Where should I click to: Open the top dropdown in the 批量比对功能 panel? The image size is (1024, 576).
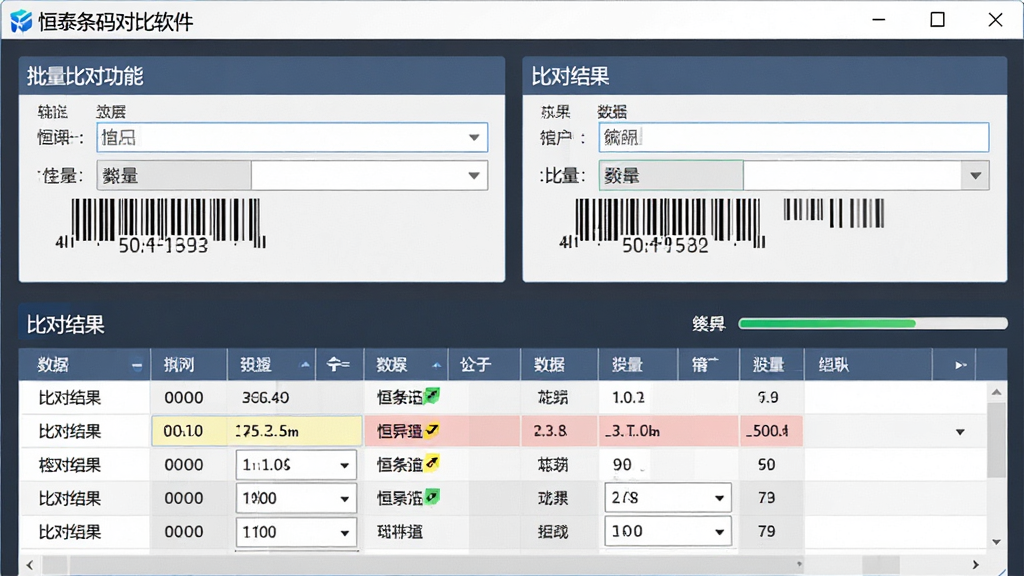point(474,138)
